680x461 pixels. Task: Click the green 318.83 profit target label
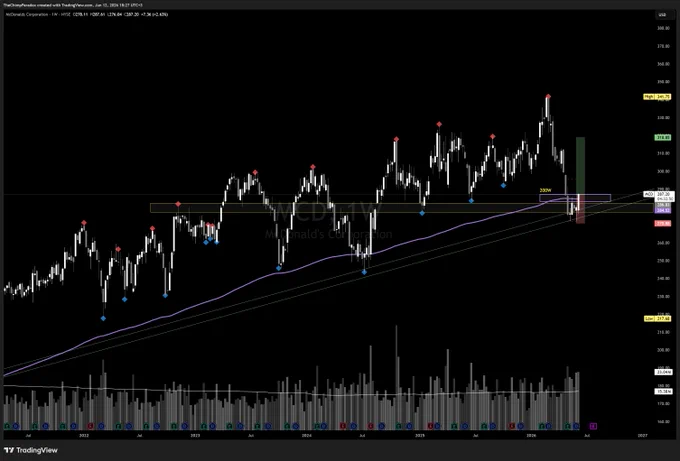coord(663,137)
